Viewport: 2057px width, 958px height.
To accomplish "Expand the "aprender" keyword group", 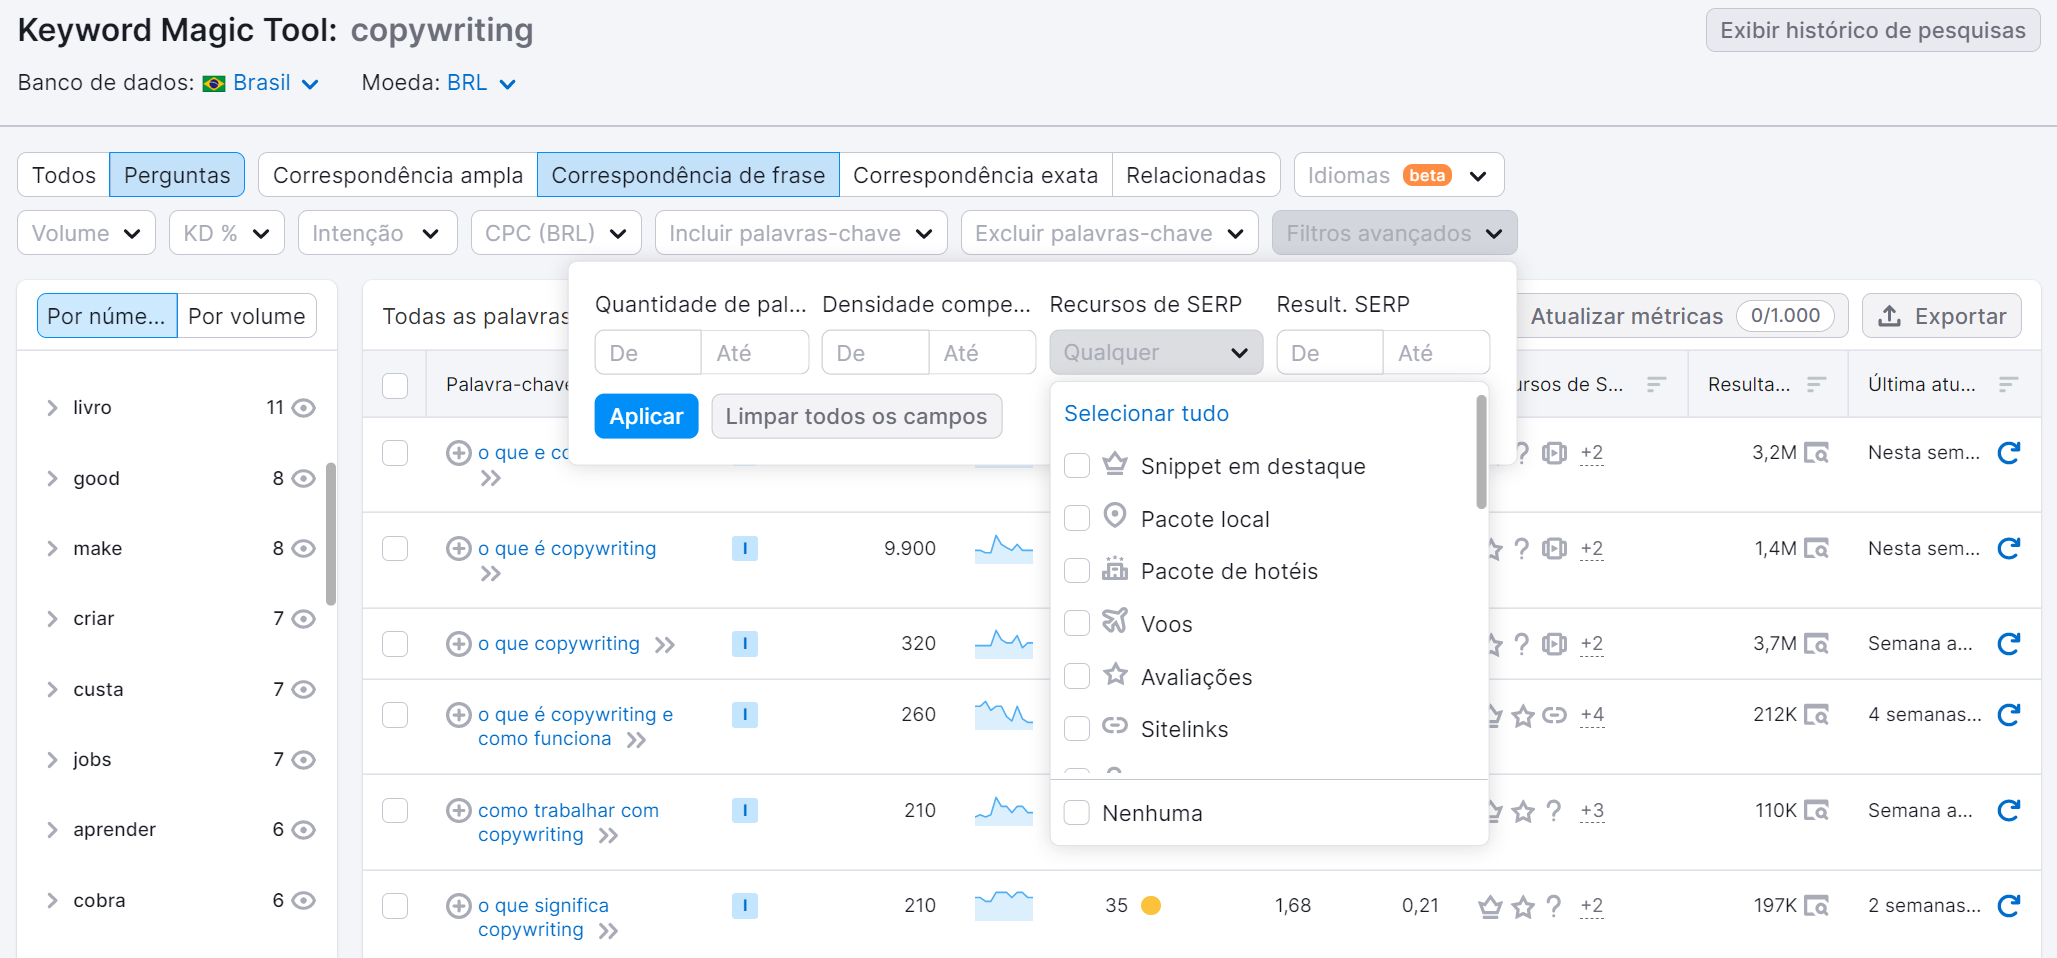I will [52, 829].
